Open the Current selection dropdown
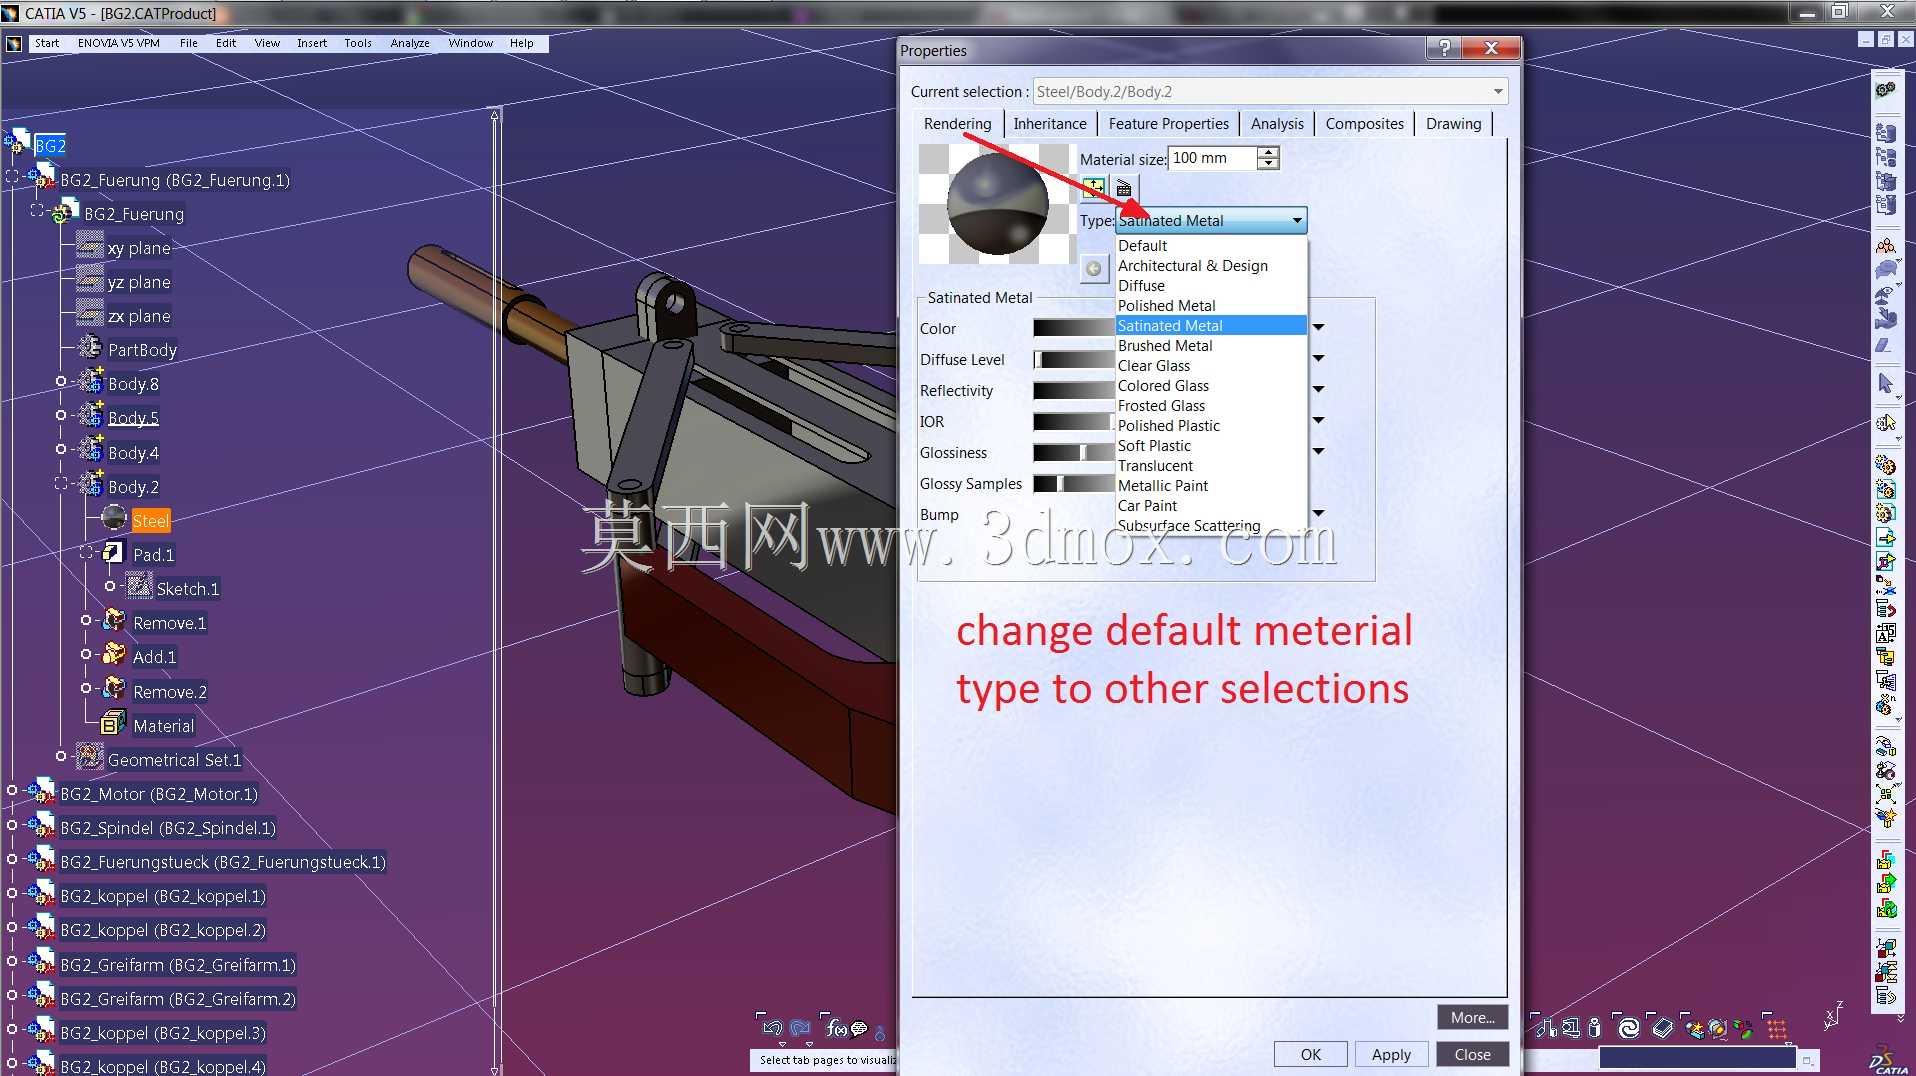Viewport: 1916px width, 1076px height. pos(1498,92)
